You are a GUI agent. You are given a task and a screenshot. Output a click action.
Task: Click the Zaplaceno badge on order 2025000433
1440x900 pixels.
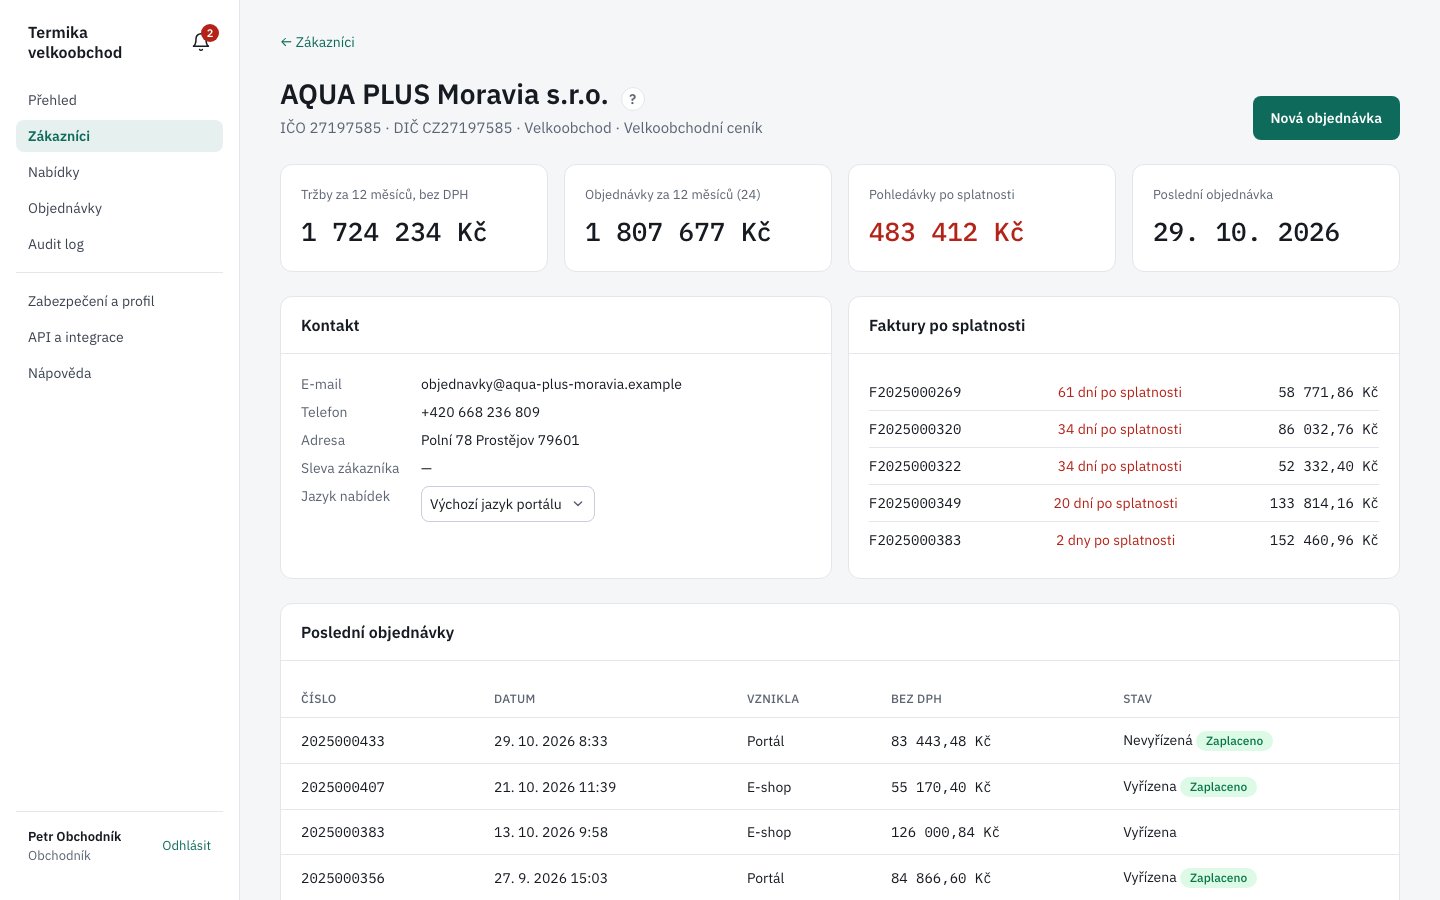click(x=1234, y=741)
